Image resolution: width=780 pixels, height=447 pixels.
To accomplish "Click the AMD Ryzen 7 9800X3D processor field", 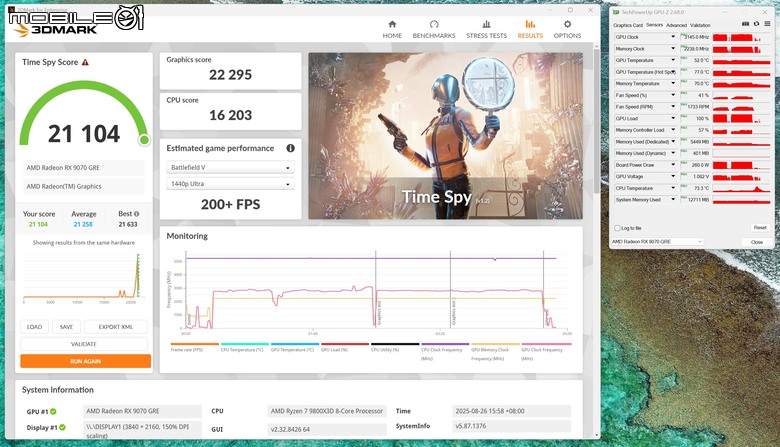I will pos(327,411).
